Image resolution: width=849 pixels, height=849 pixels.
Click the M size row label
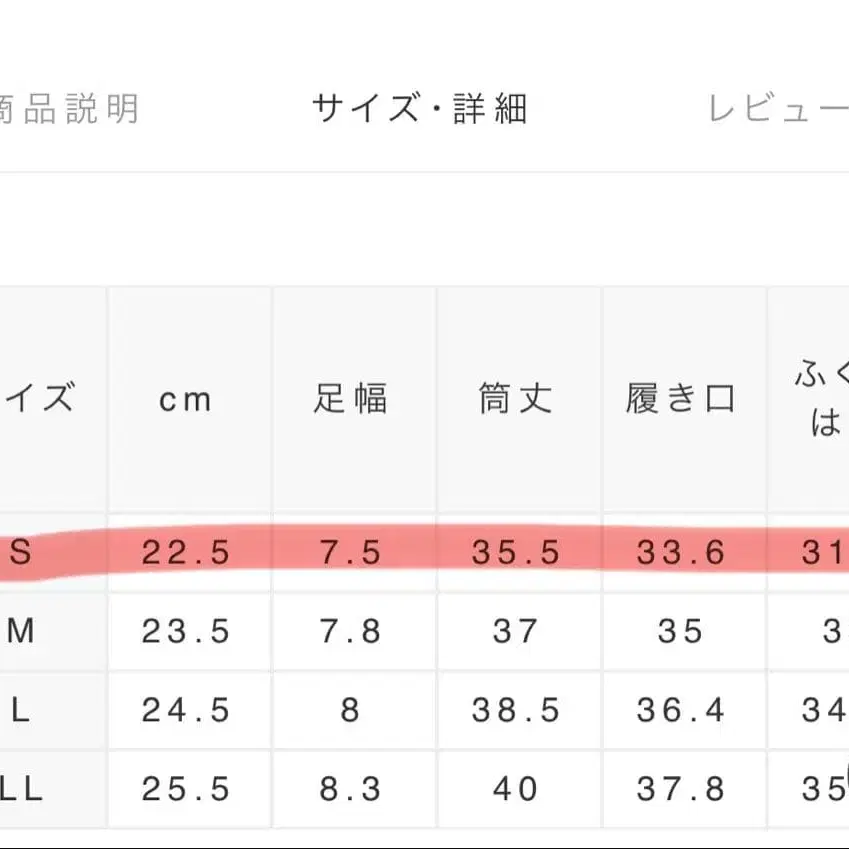click(x=20, y=632)
